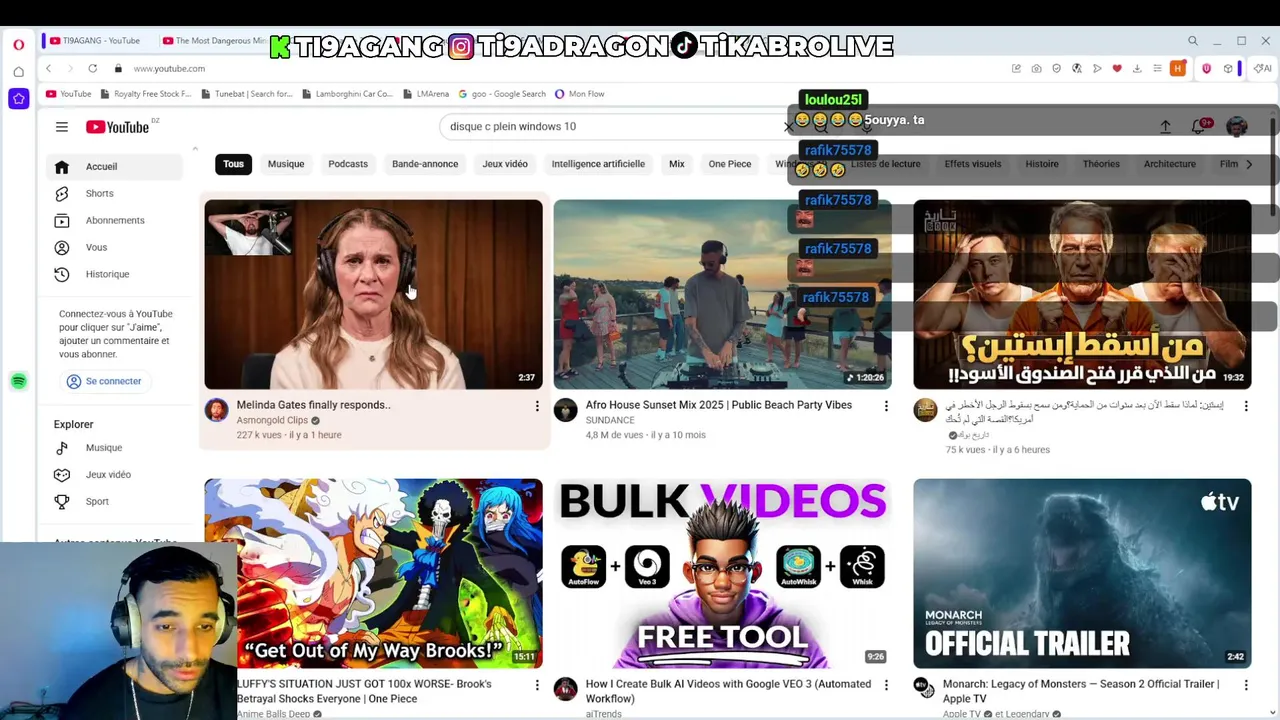Click the snapshot camera icon in toolbar
1280x720 pixels.
pos(1036,68)
